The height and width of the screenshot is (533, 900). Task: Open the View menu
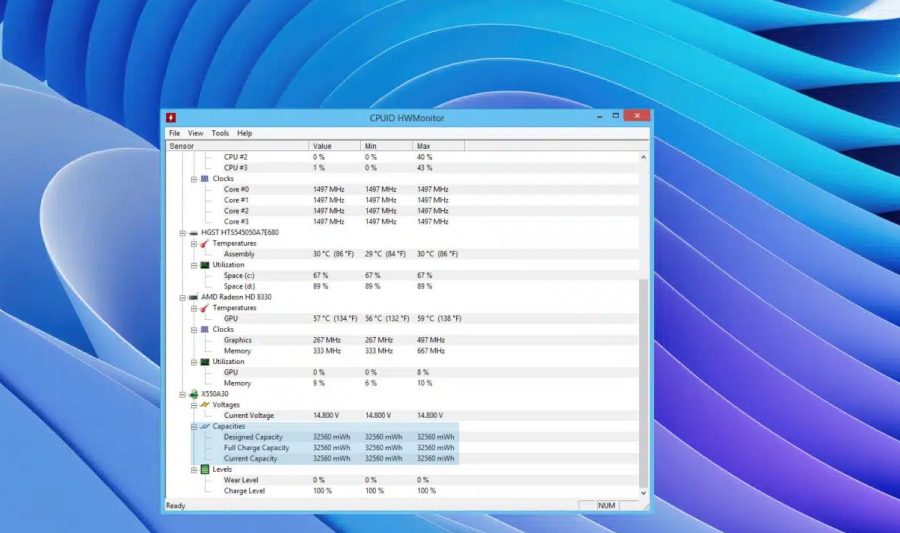pyautogui.click(x=195, y=133)
